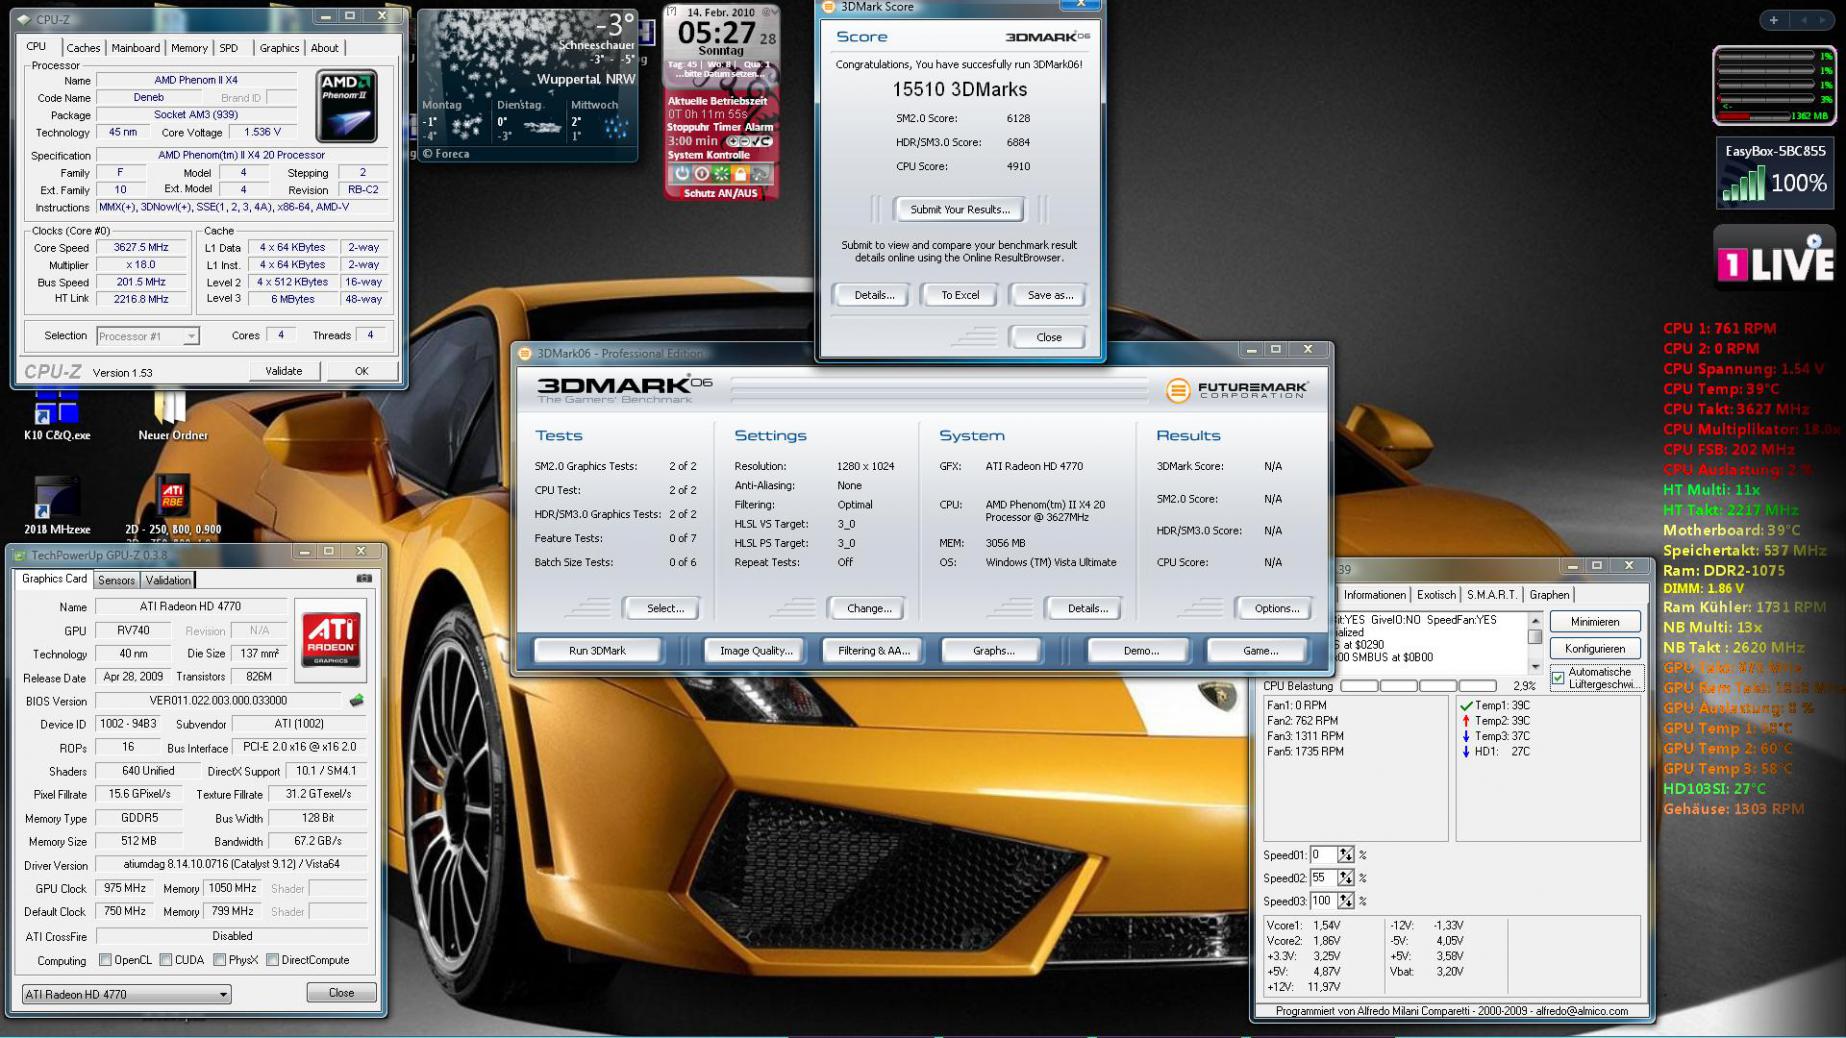The width and height of the screenshot is (1846, 1038).
Task: Click the SpeedFan log scrollbar up arrow
Action: pos(1535,621)
